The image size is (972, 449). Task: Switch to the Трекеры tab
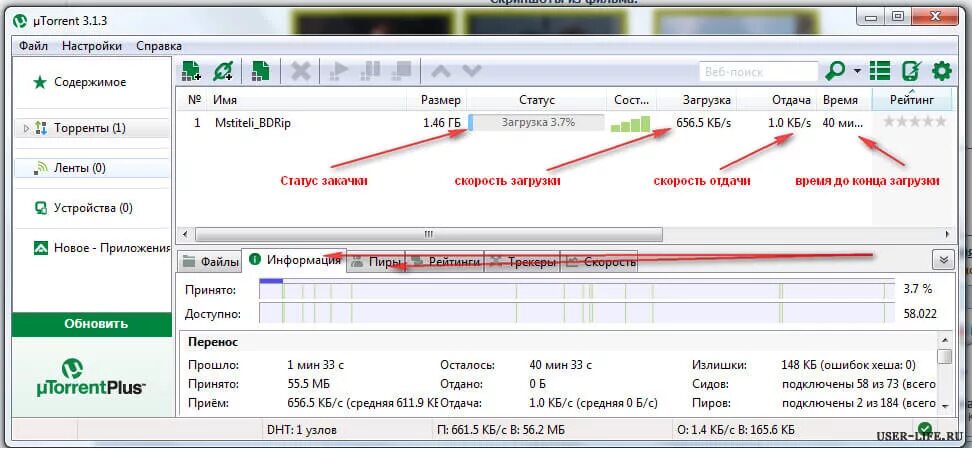[x=522, y=262]
